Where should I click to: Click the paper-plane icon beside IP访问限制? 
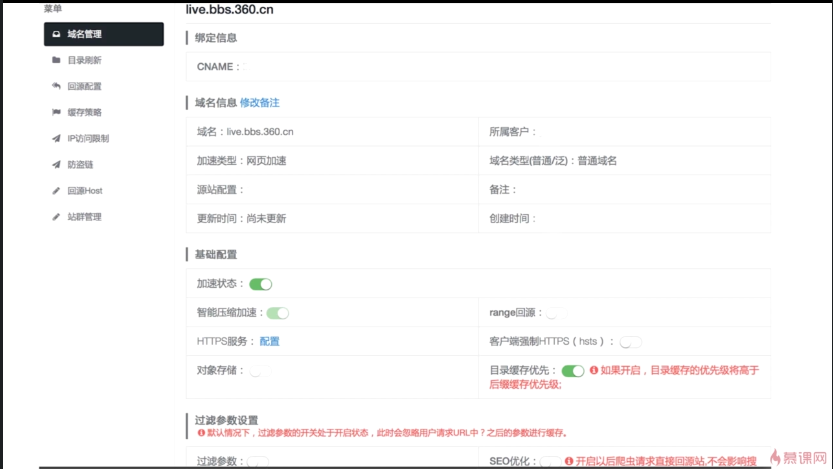click(56, 138)
